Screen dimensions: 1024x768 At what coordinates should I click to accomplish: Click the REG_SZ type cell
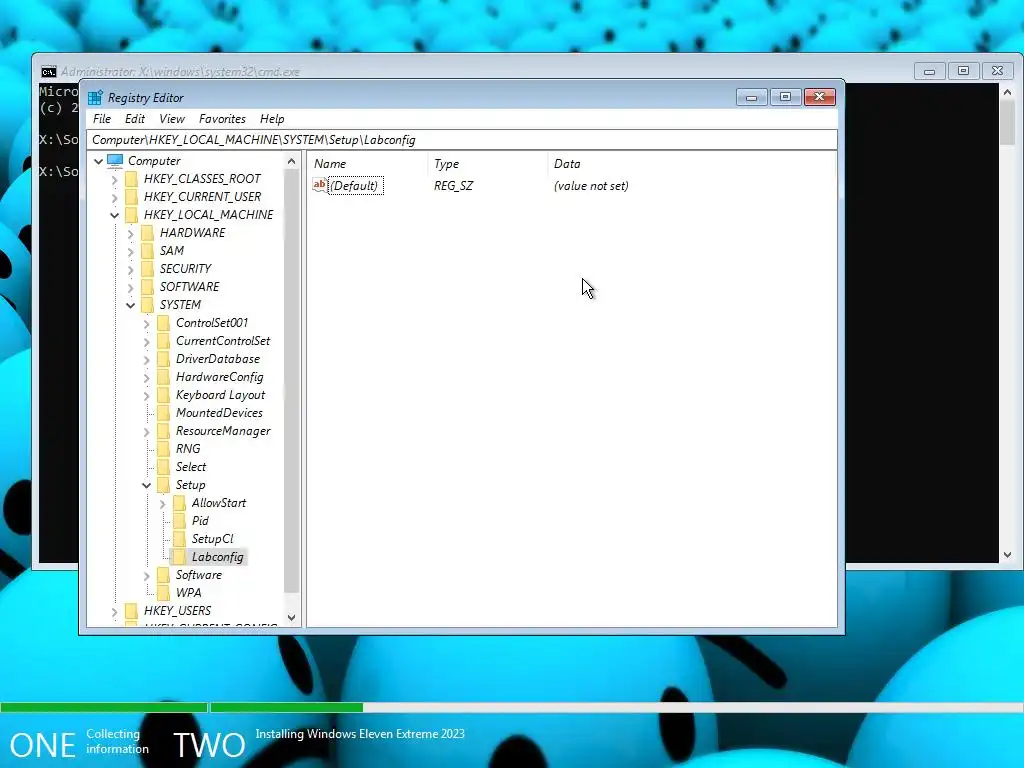(453, 186)
